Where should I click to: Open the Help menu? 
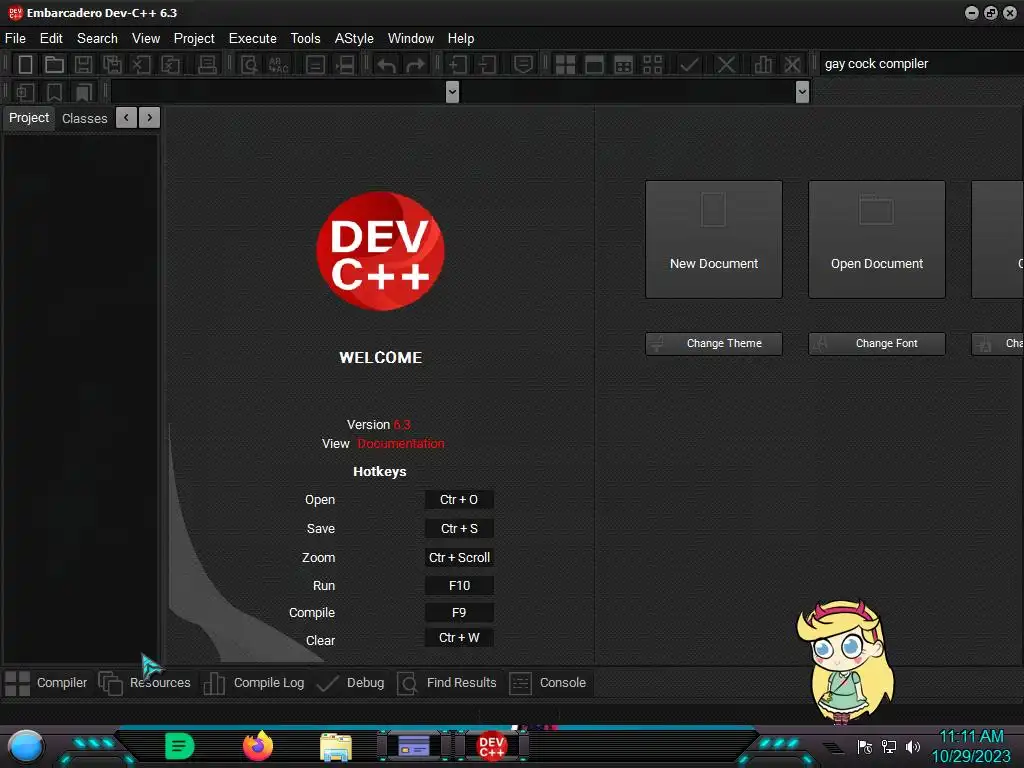tap(461, 39)
